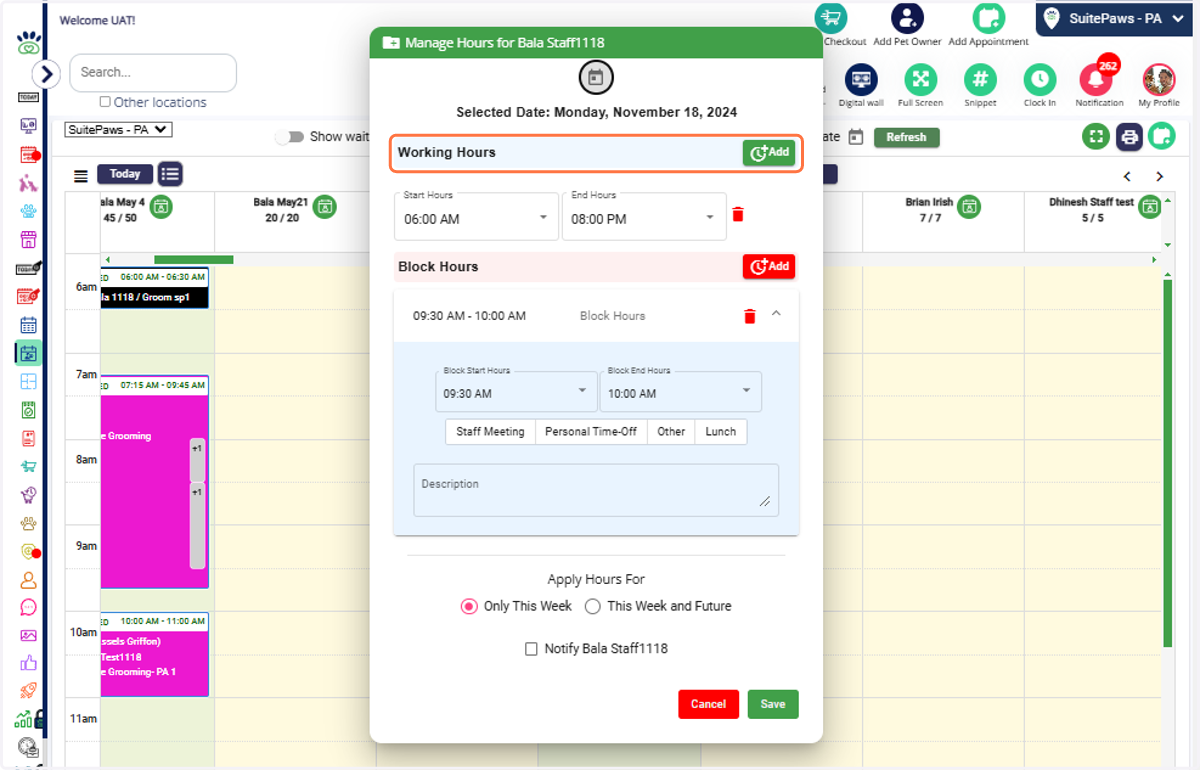
Task: Delete the 06:00 AM working hours row
Action: click(738, 215)
